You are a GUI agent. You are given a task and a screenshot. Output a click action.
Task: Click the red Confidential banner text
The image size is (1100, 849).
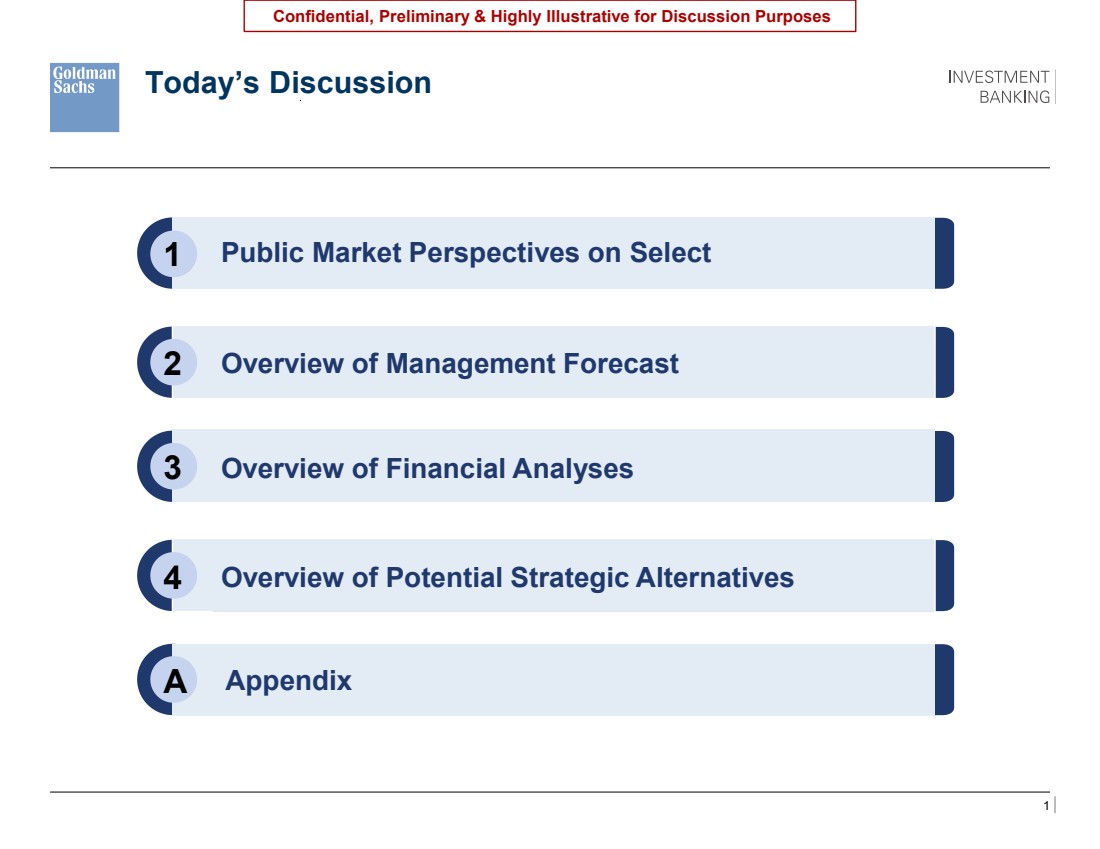click(x=551, y=16)
